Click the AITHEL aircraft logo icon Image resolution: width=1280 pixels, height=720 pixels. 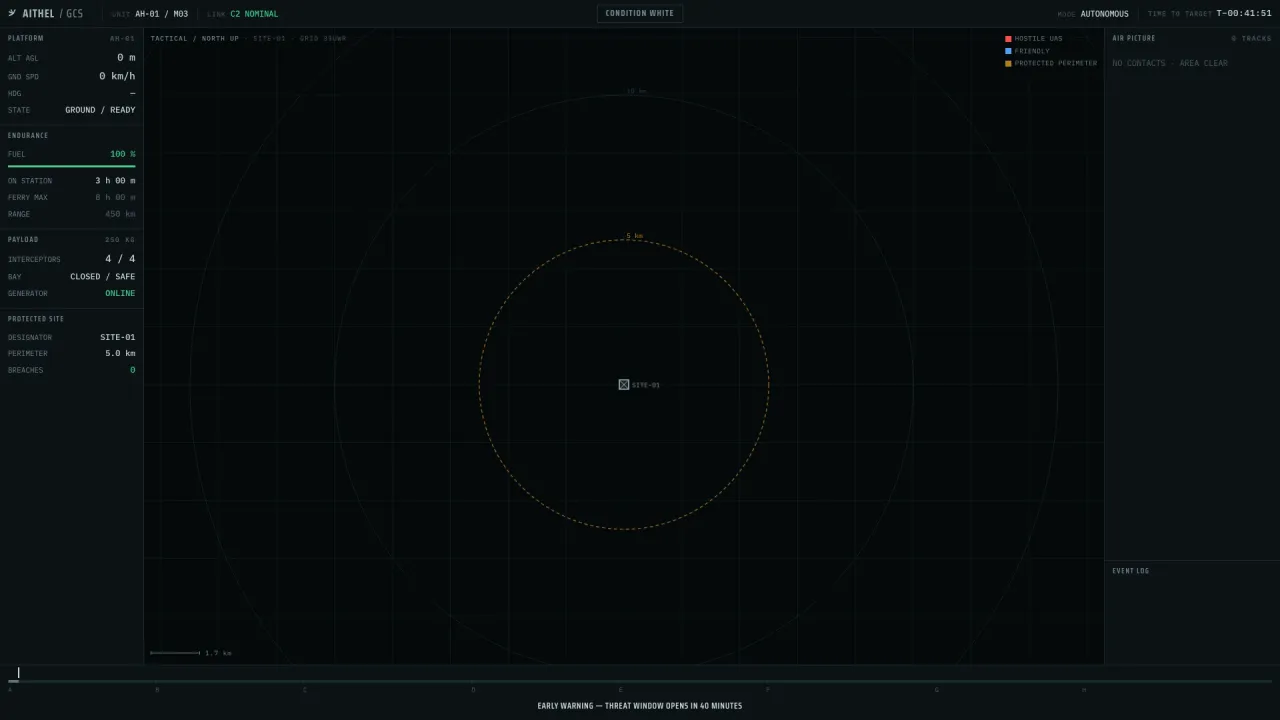pos(12,14)
